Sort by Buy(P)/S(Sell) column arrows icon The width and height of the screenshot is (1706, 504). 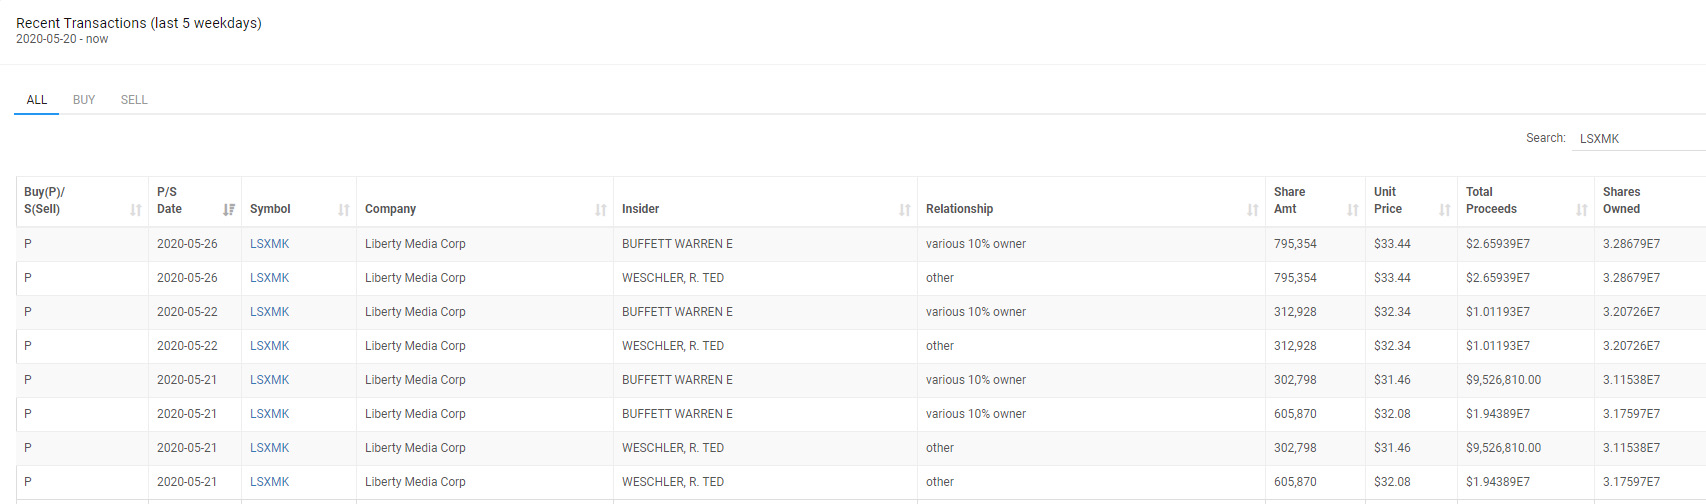[x=136, y=210]
